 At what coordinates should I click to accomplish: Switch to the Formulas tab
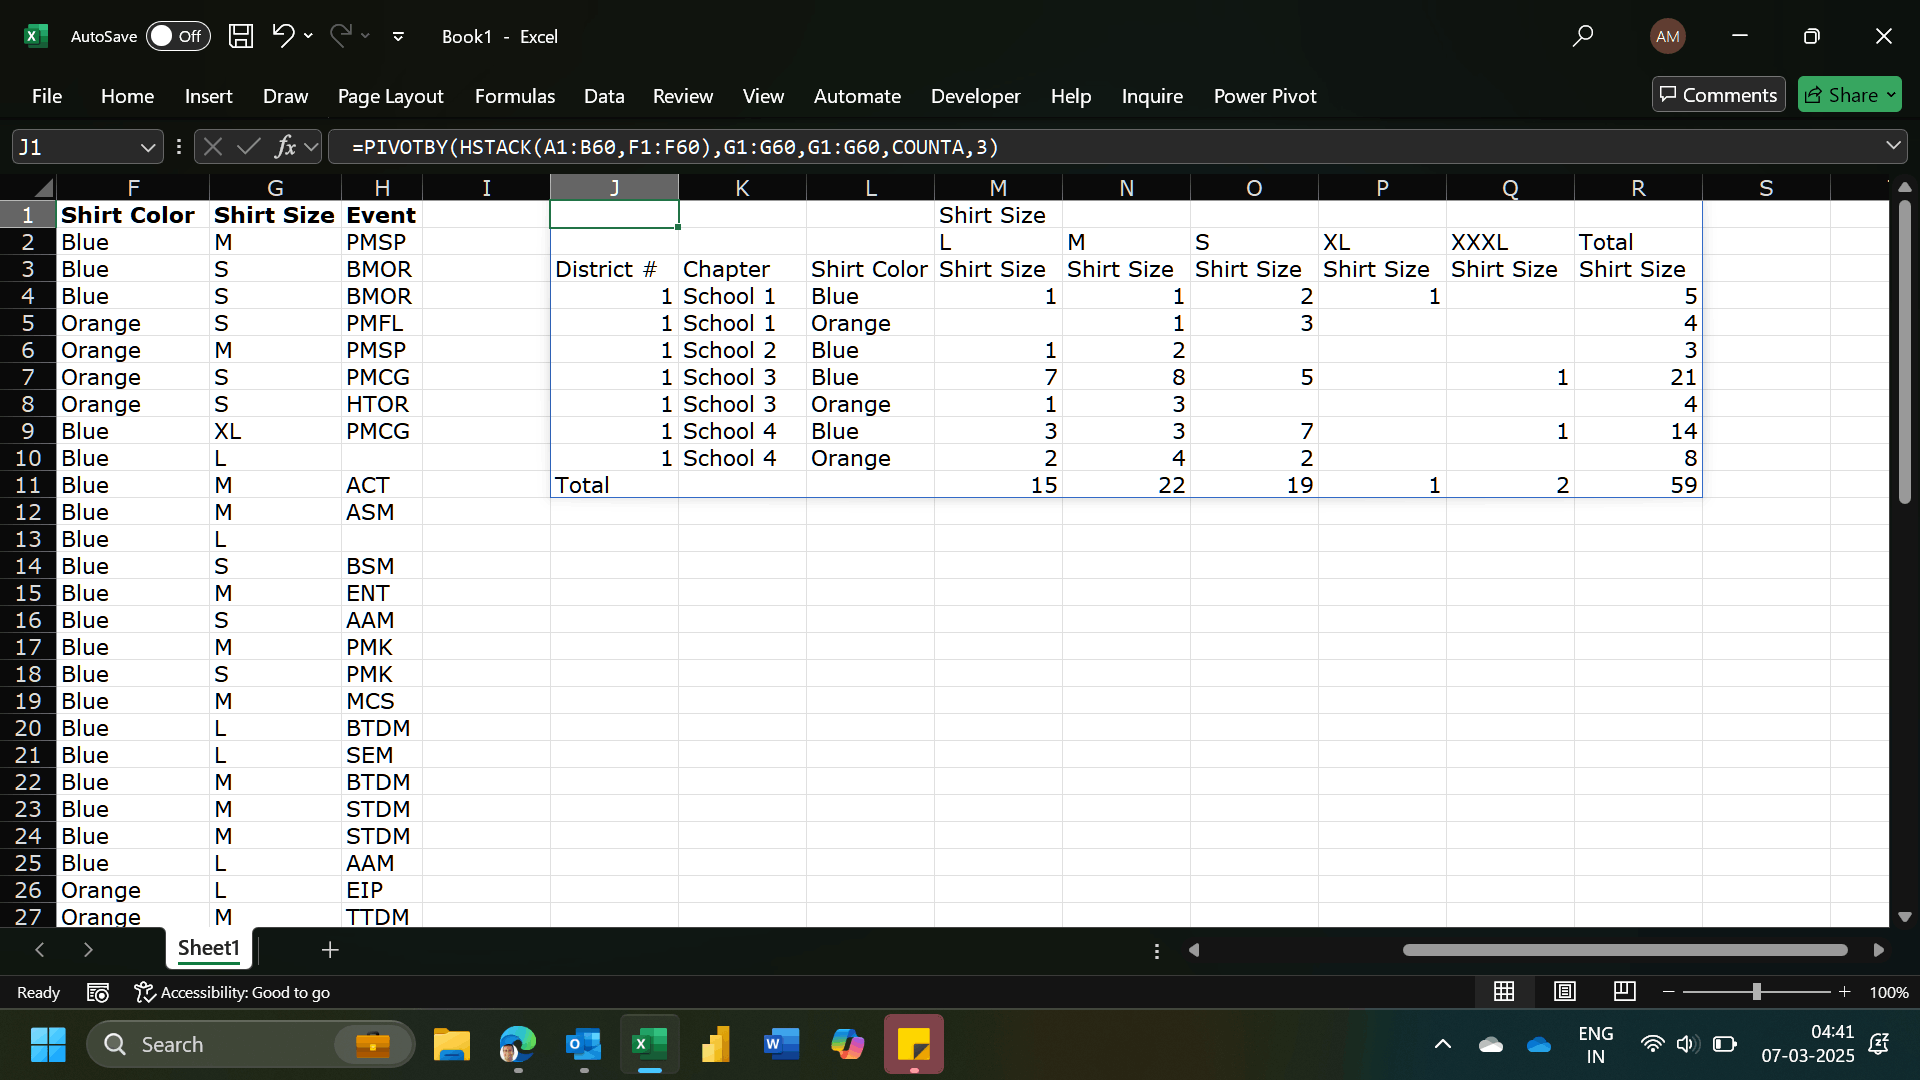click(x=514, y=96)
